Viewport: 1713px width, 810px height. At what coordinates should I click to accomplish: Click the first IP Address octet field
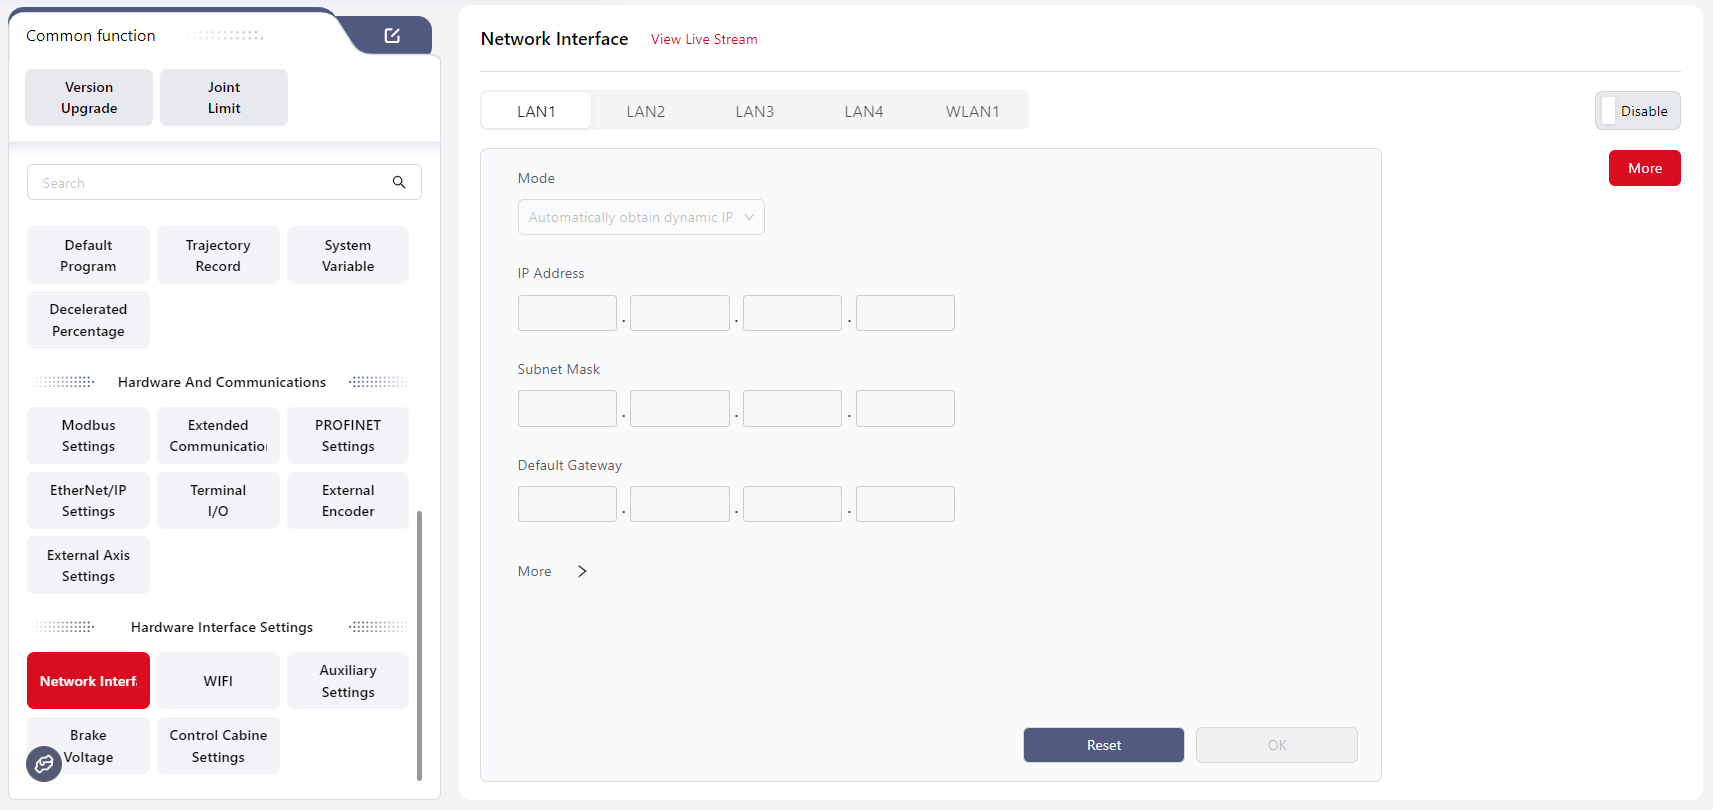click(567, 313)
